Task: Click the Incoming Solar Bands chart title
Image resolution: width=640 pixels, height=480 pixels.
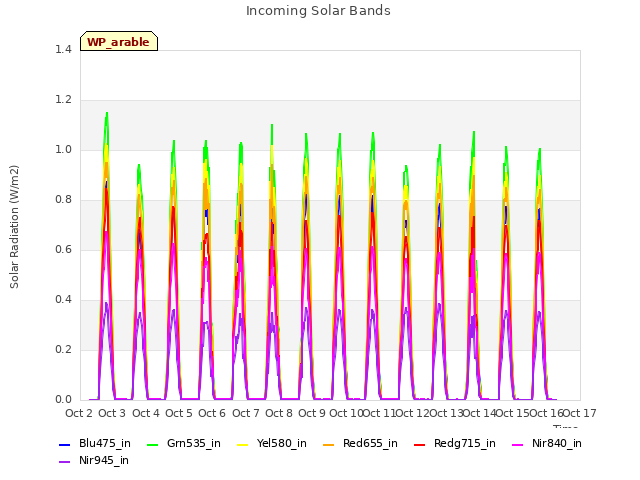Action: point(318,11)
